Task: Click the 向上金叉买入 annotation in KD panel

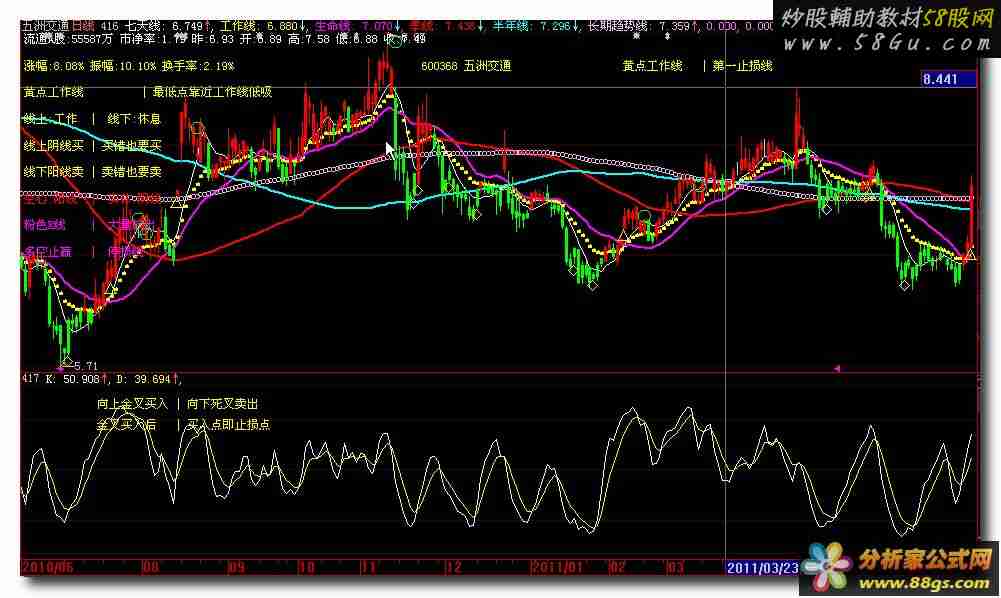Action: [133, 404]
